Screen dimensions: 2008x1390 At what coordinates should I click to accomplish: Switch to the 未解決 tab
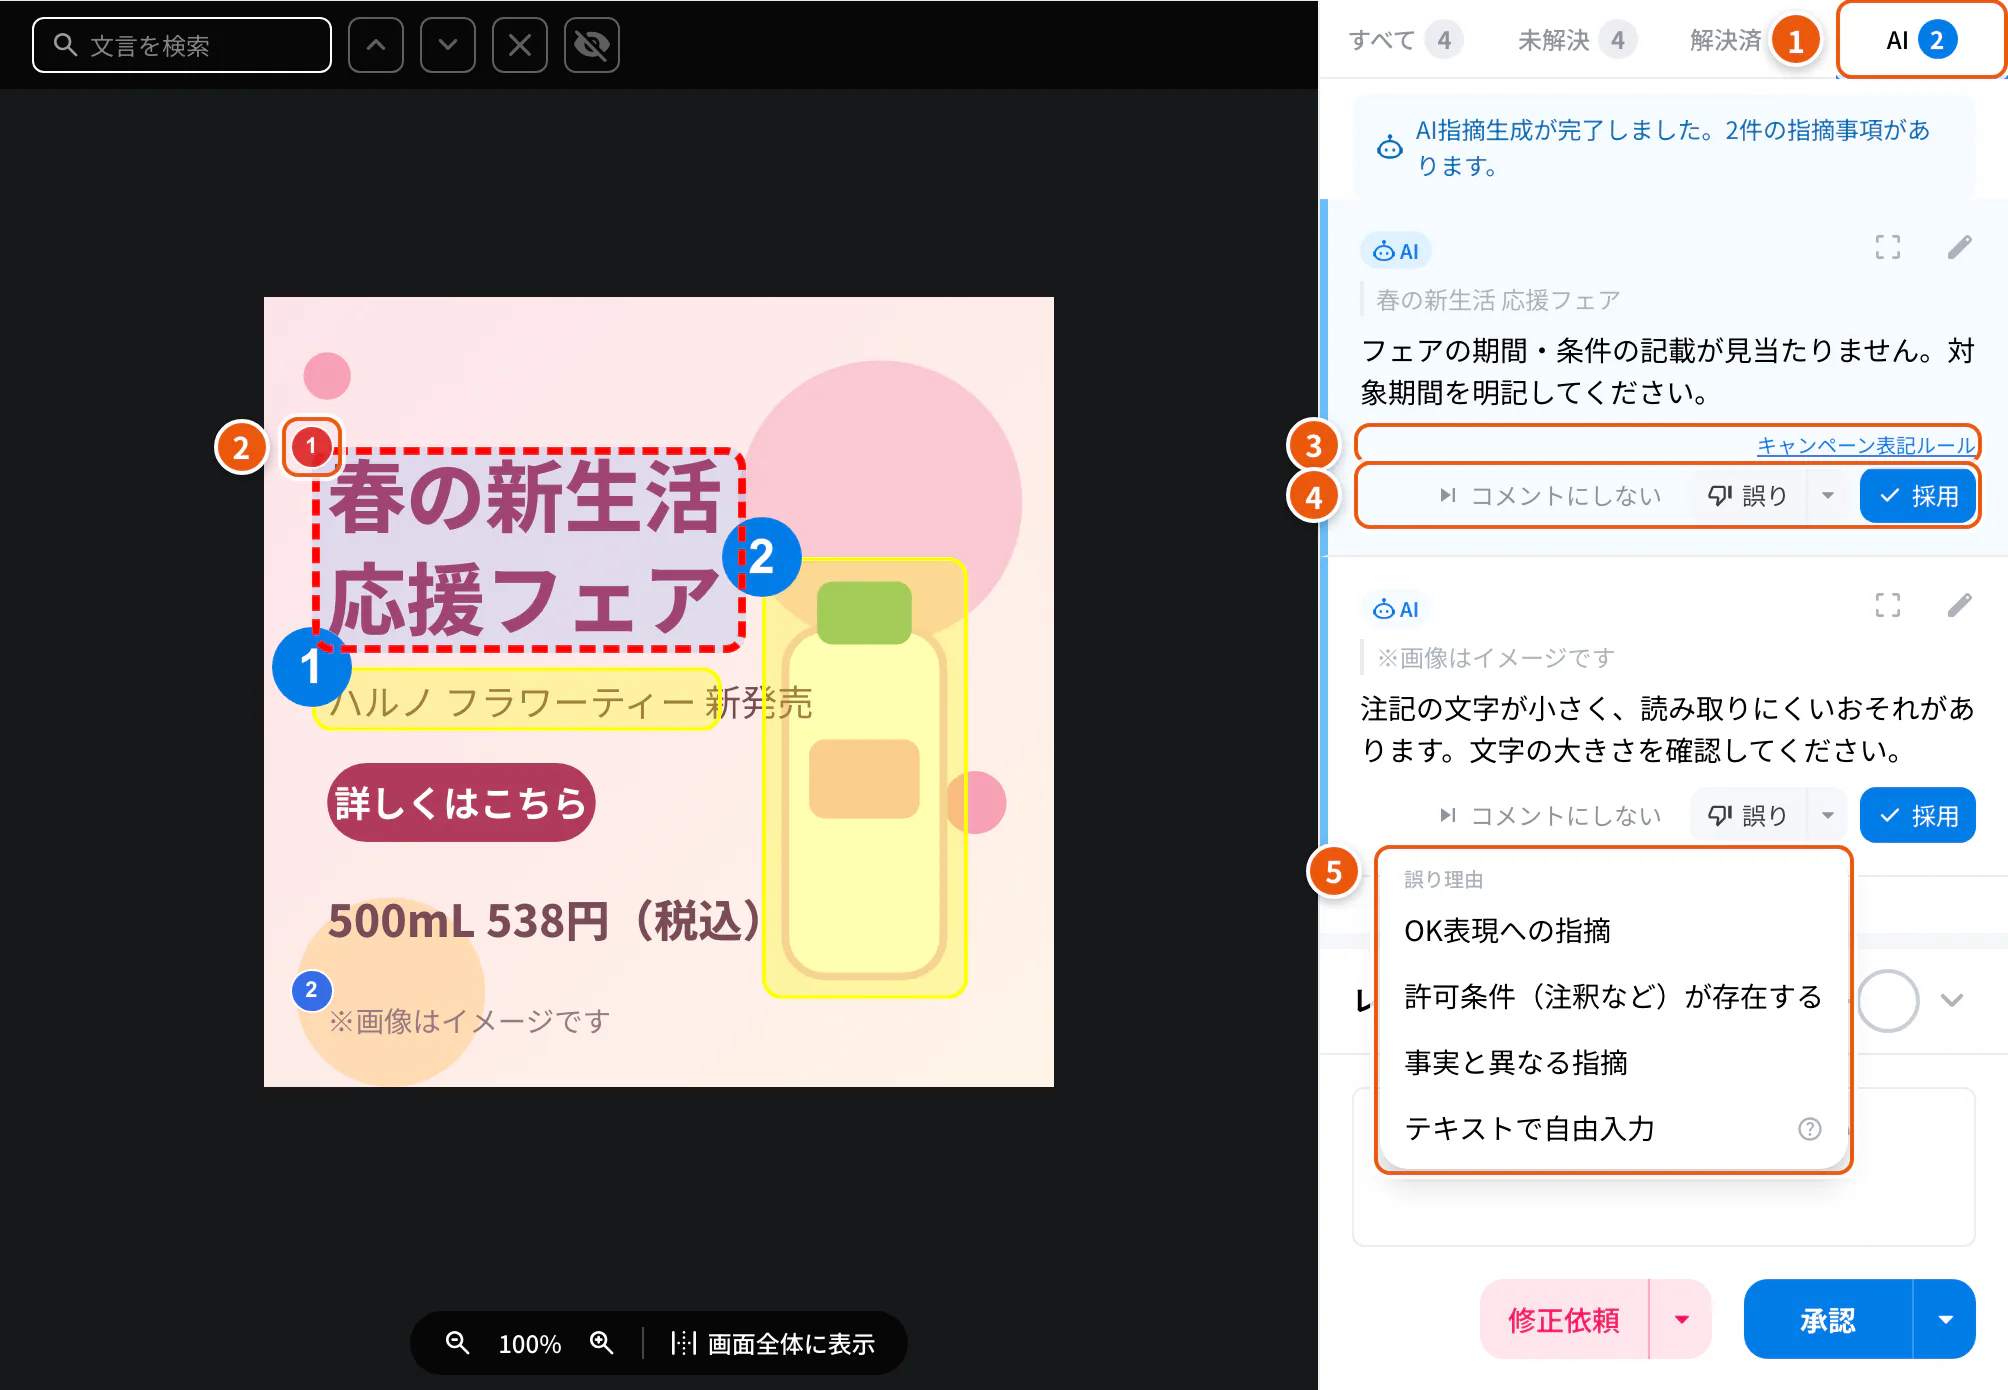point(1577,40)
